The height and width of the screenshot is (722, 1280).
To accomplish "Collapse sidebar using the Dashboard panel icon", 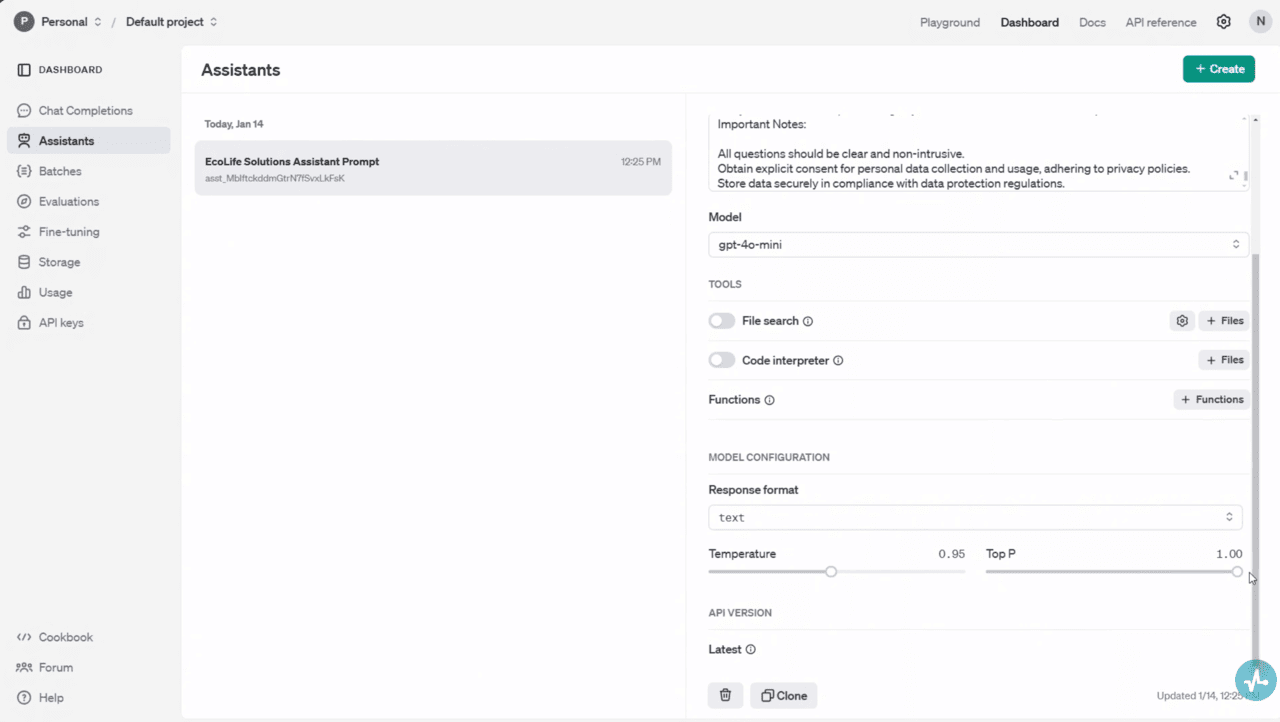I will click(24, 70).
